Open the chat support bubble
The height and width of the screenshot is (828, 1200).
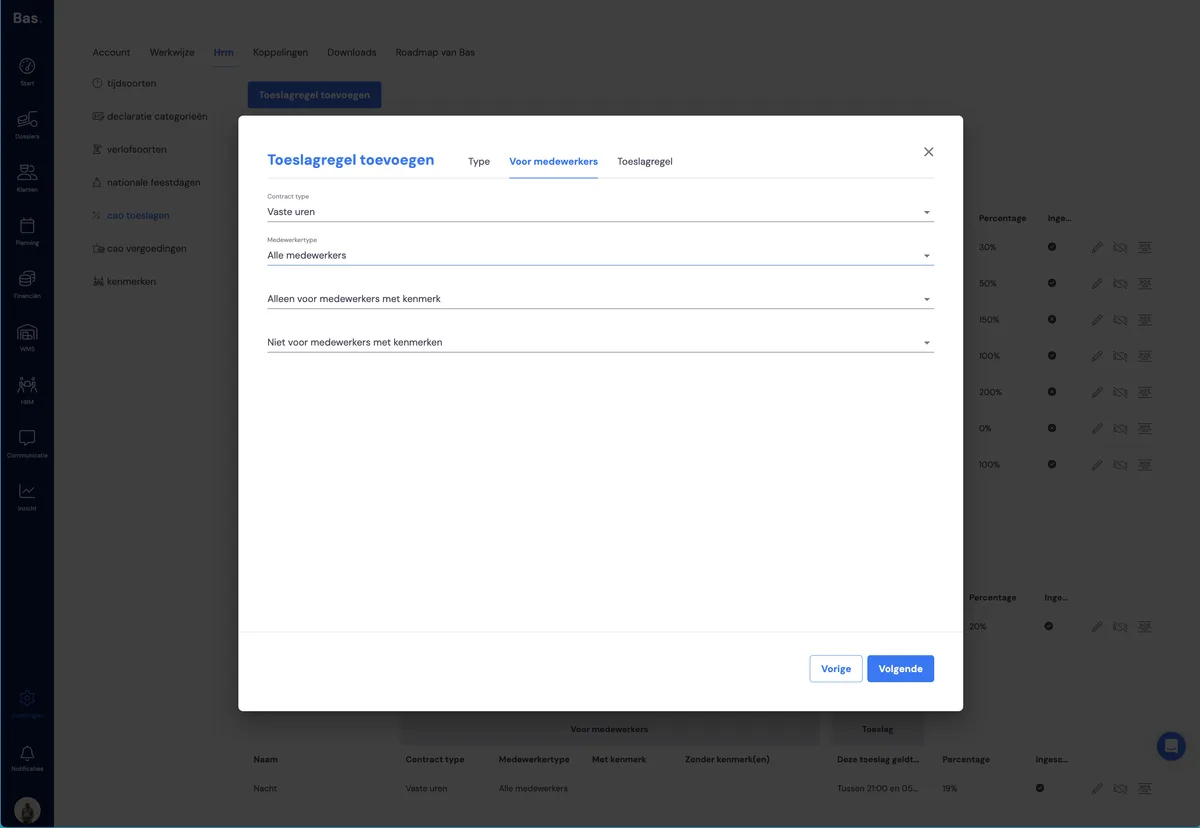[x=1171, y=746]
